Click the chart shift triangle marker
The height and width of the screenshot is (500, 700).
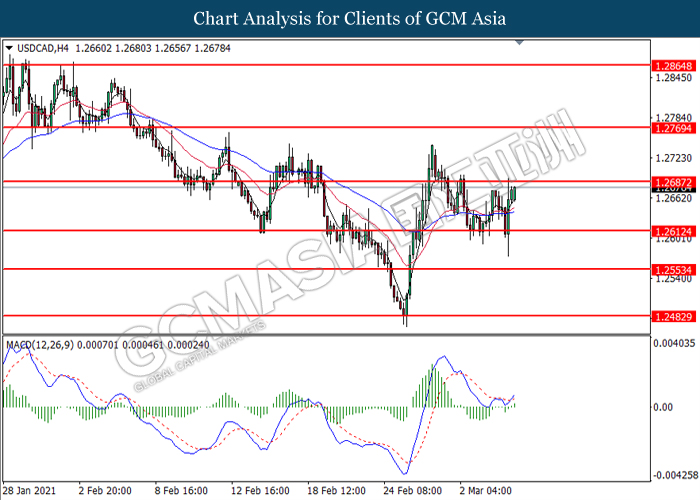pos(519,44)
